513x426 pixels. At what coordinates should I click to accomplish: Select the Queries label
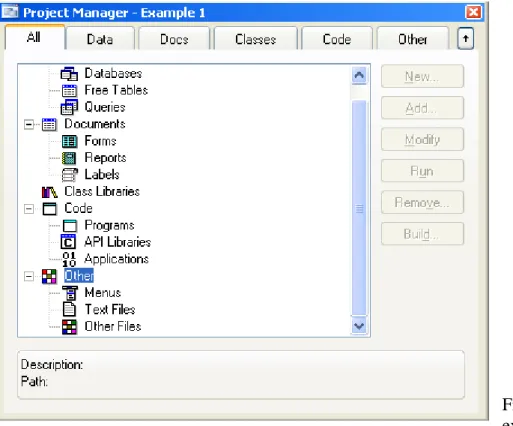point(105,107)
